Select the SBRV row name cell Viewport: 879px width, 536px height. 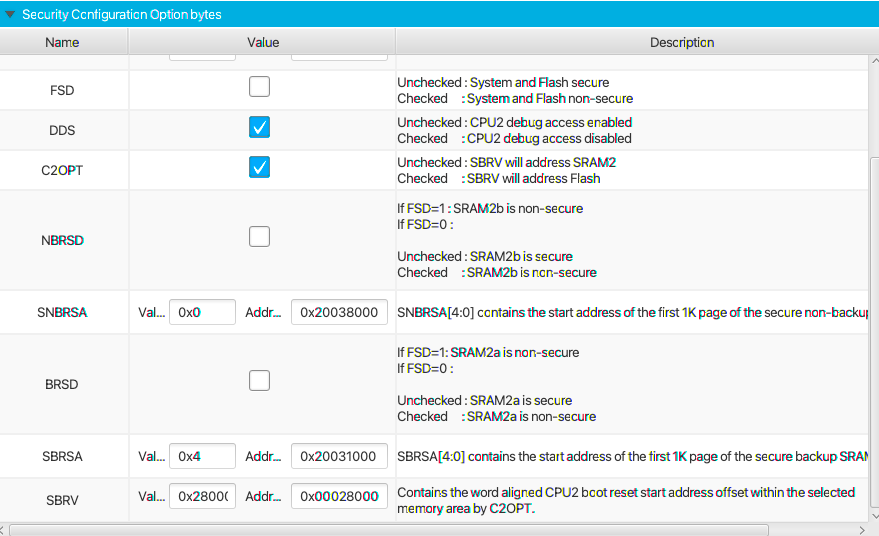click(62, 497)
